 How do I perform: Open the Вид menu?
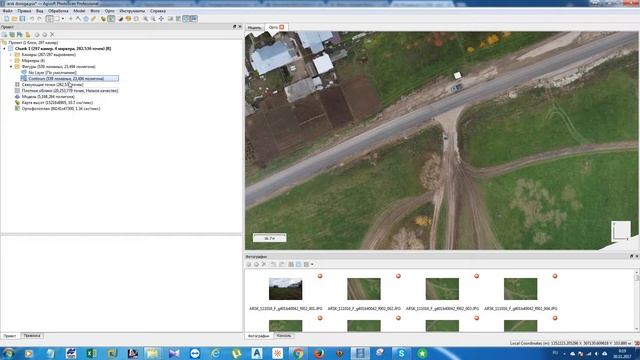click(40, 11)
